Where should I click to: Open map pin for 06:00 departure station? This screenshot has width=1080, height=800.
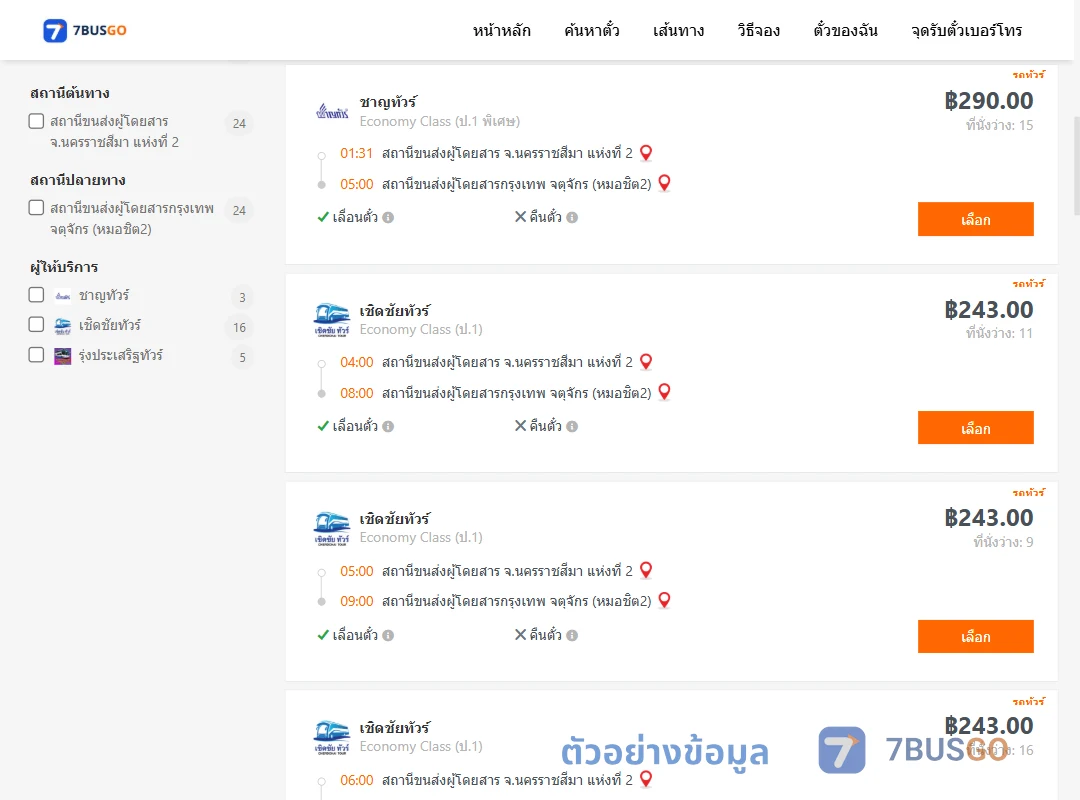tap(646, 779)
